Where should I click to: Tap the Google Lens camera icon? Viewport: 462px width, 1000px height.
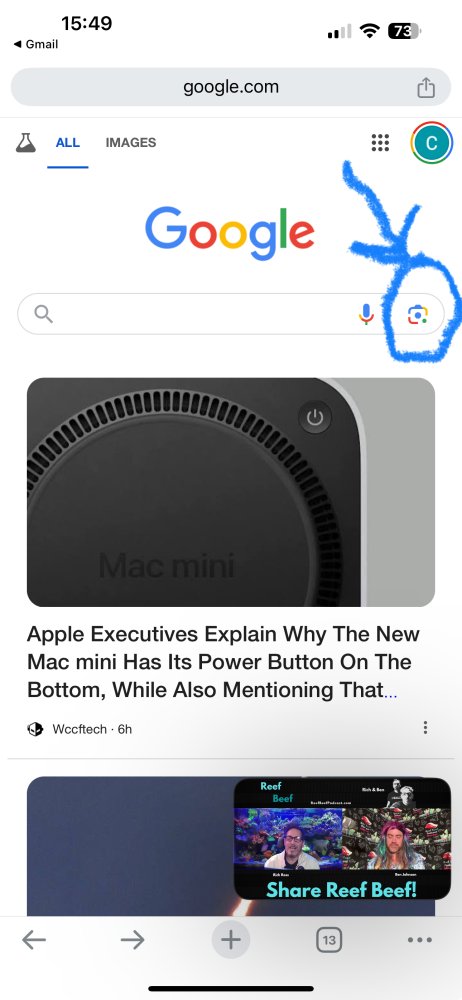[417, 314]
